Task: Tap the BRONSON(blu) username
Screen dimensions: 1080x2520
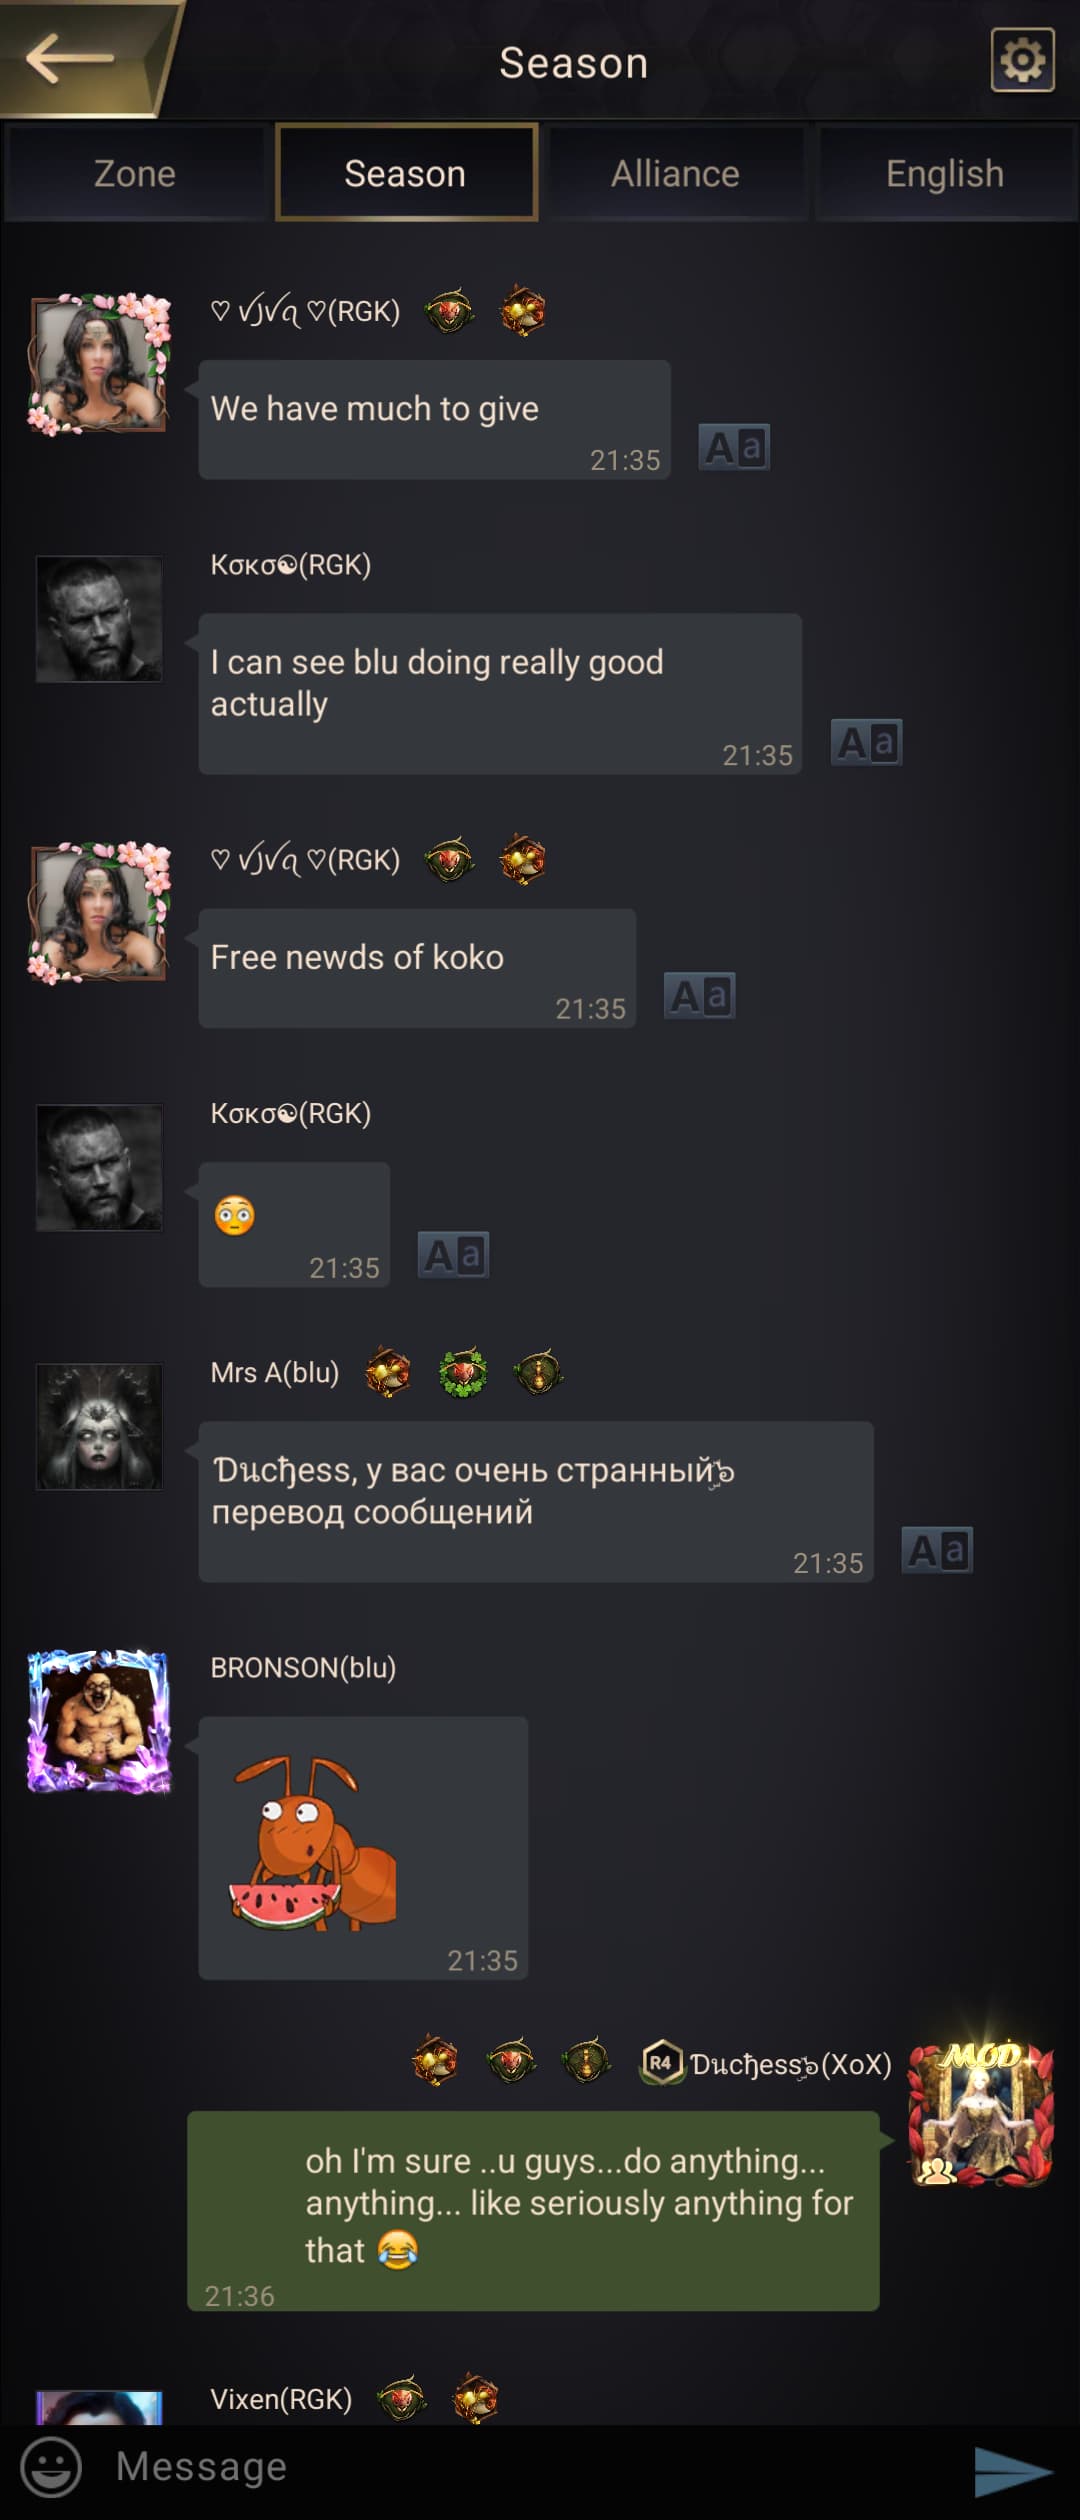Action: click(x=303, y=1668)
